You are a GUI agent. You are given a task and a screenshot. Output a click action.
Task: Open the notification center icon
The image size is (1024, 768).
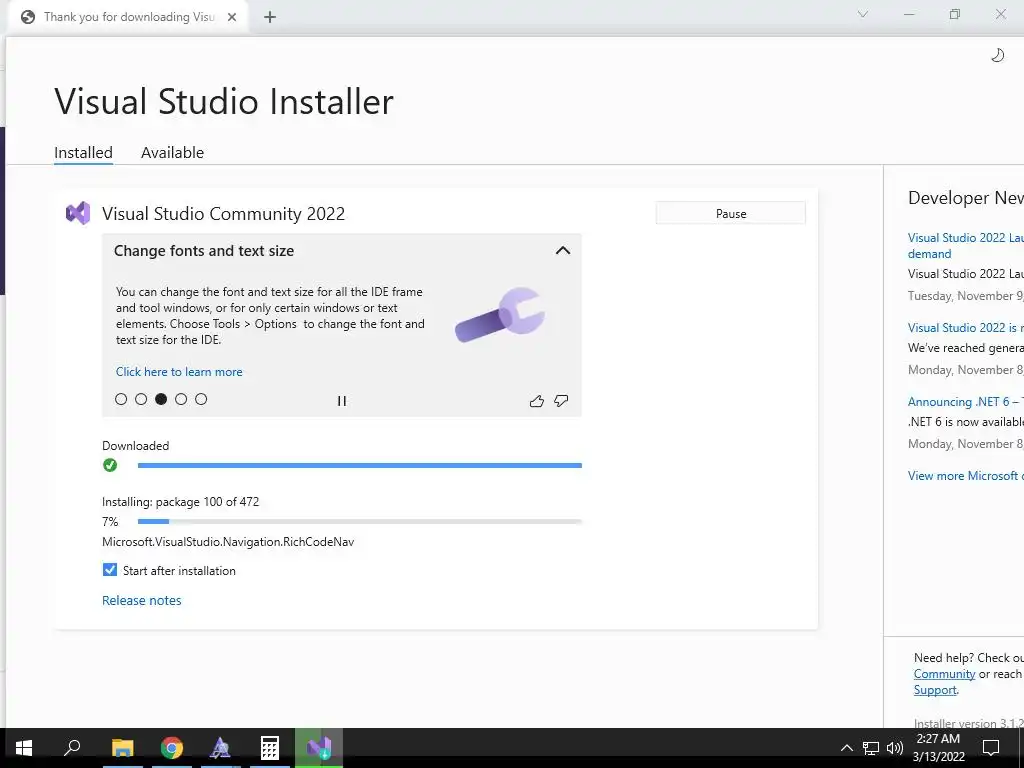tap(991, 748)
